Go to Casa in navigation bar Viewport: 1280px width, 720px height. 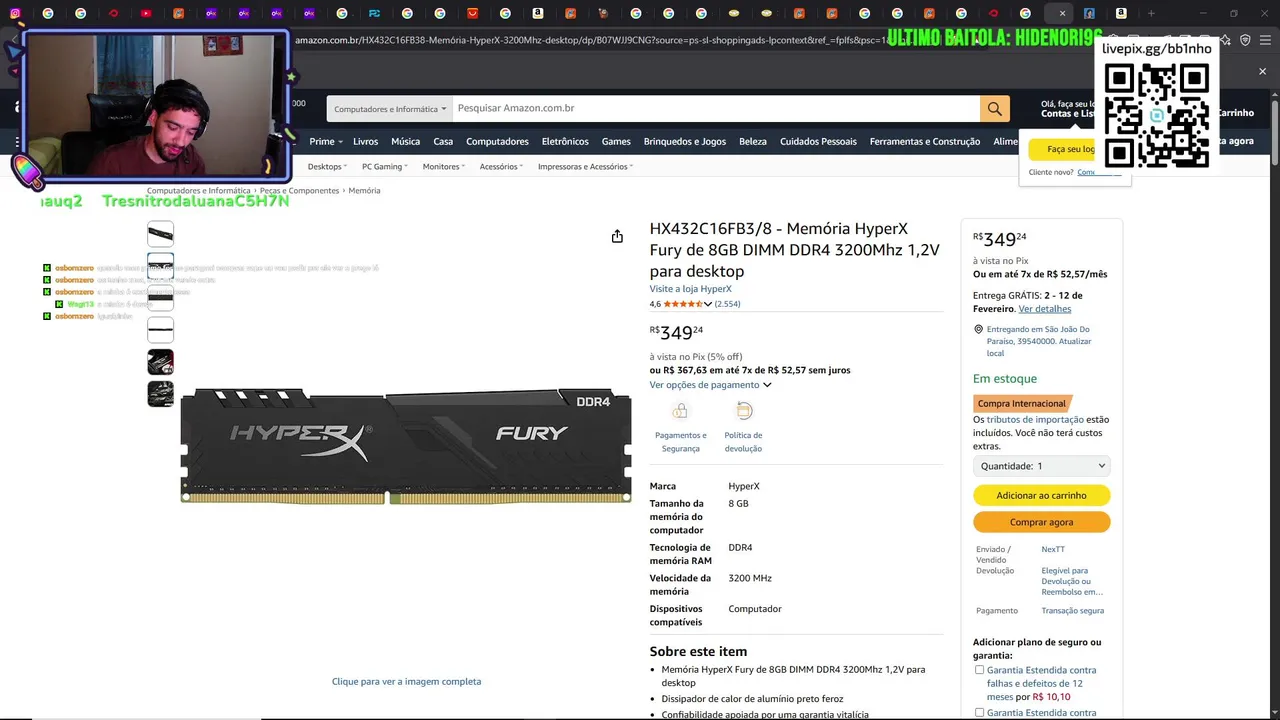443,142
